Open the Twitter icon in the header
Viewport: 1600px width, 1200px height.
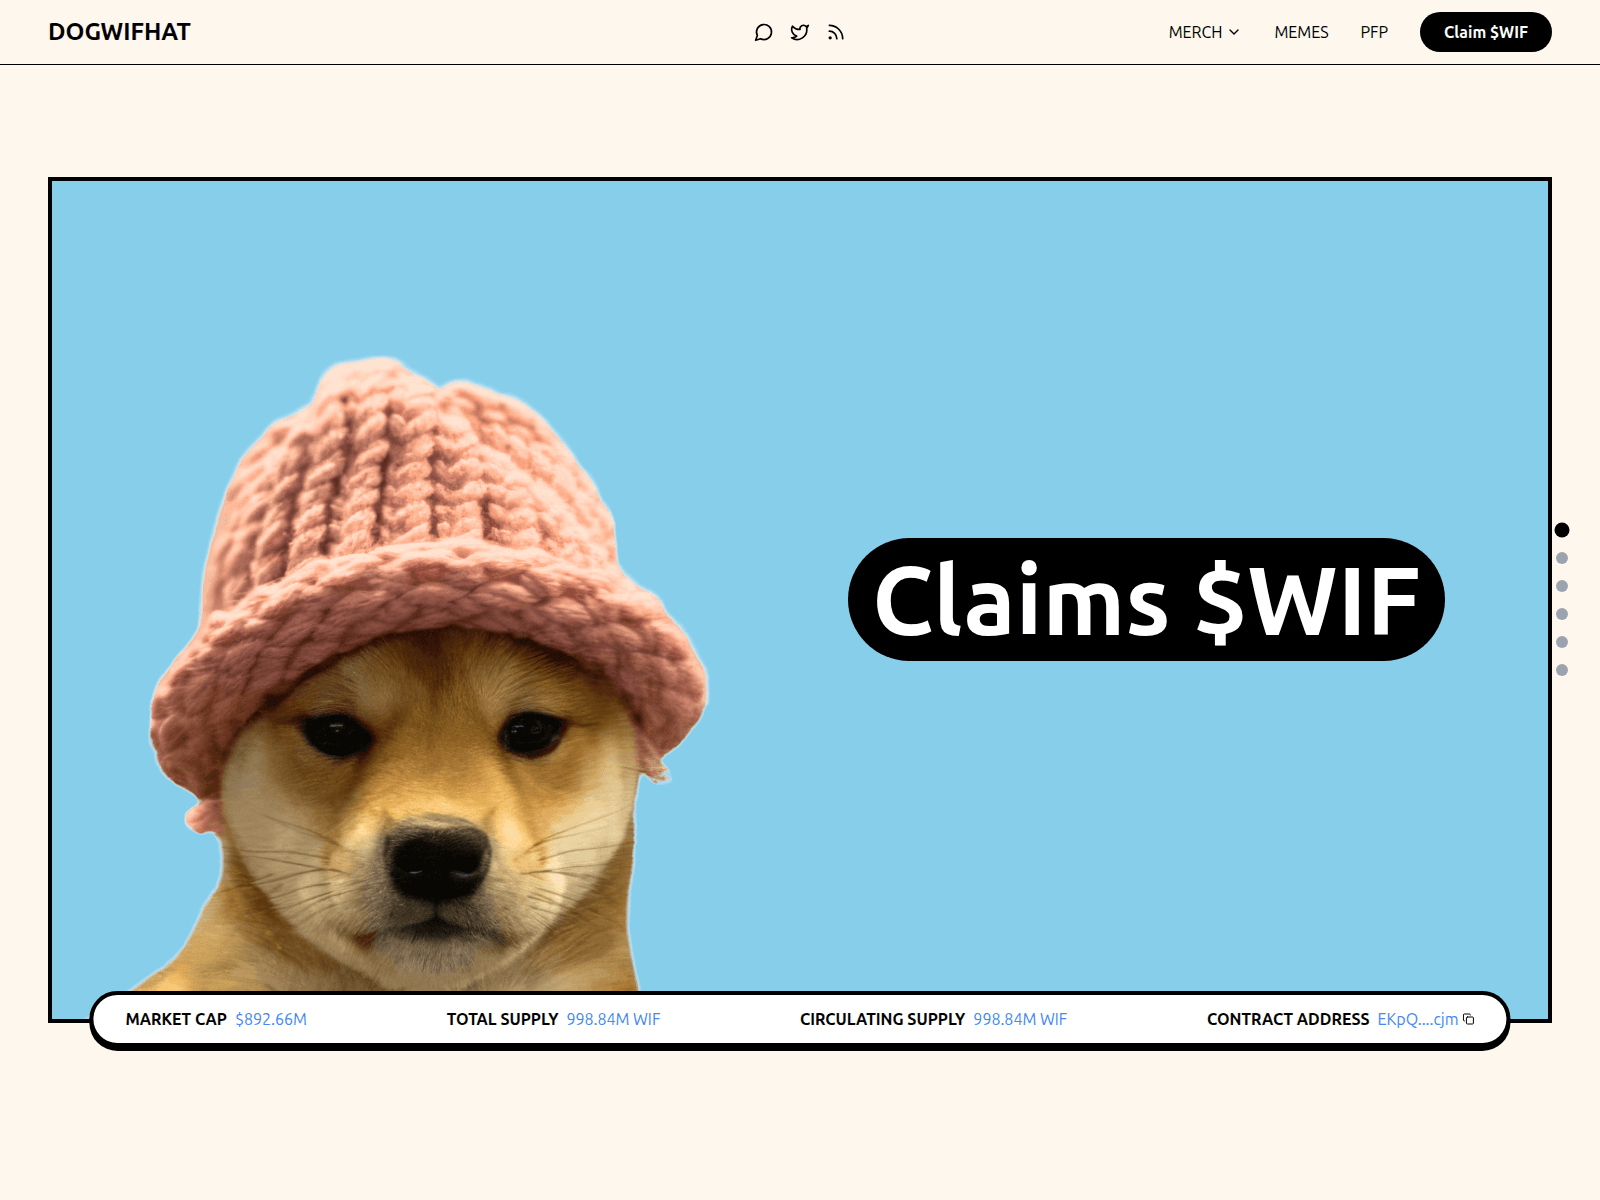tap(799, 32)
